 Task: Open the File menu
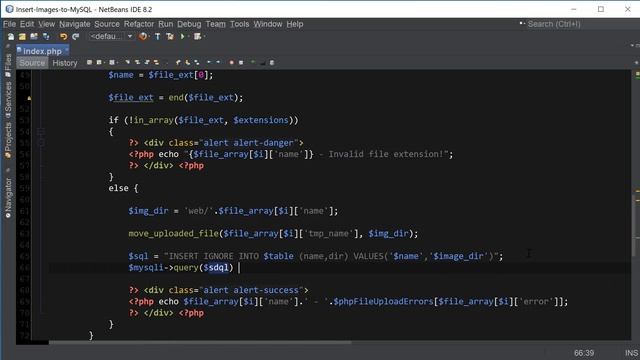tap(9, 24)
